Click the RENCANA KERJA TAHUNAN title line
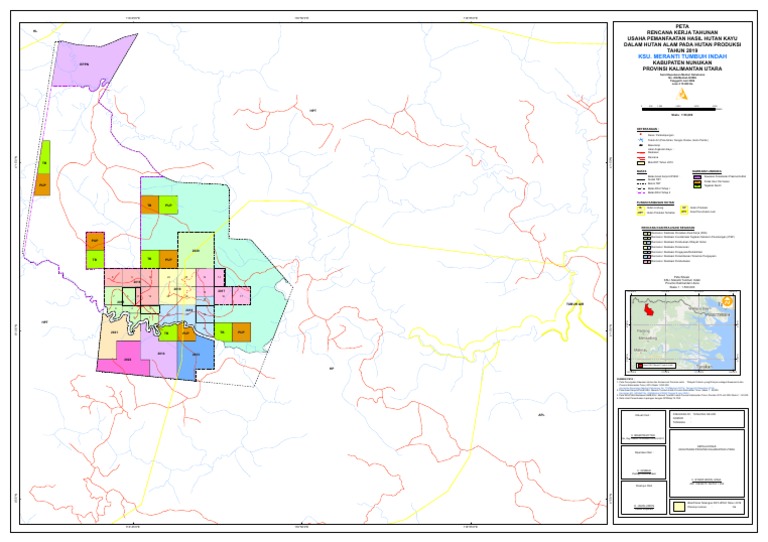Image resolution: width=768 pixels, height=542 pixels. 682,32
